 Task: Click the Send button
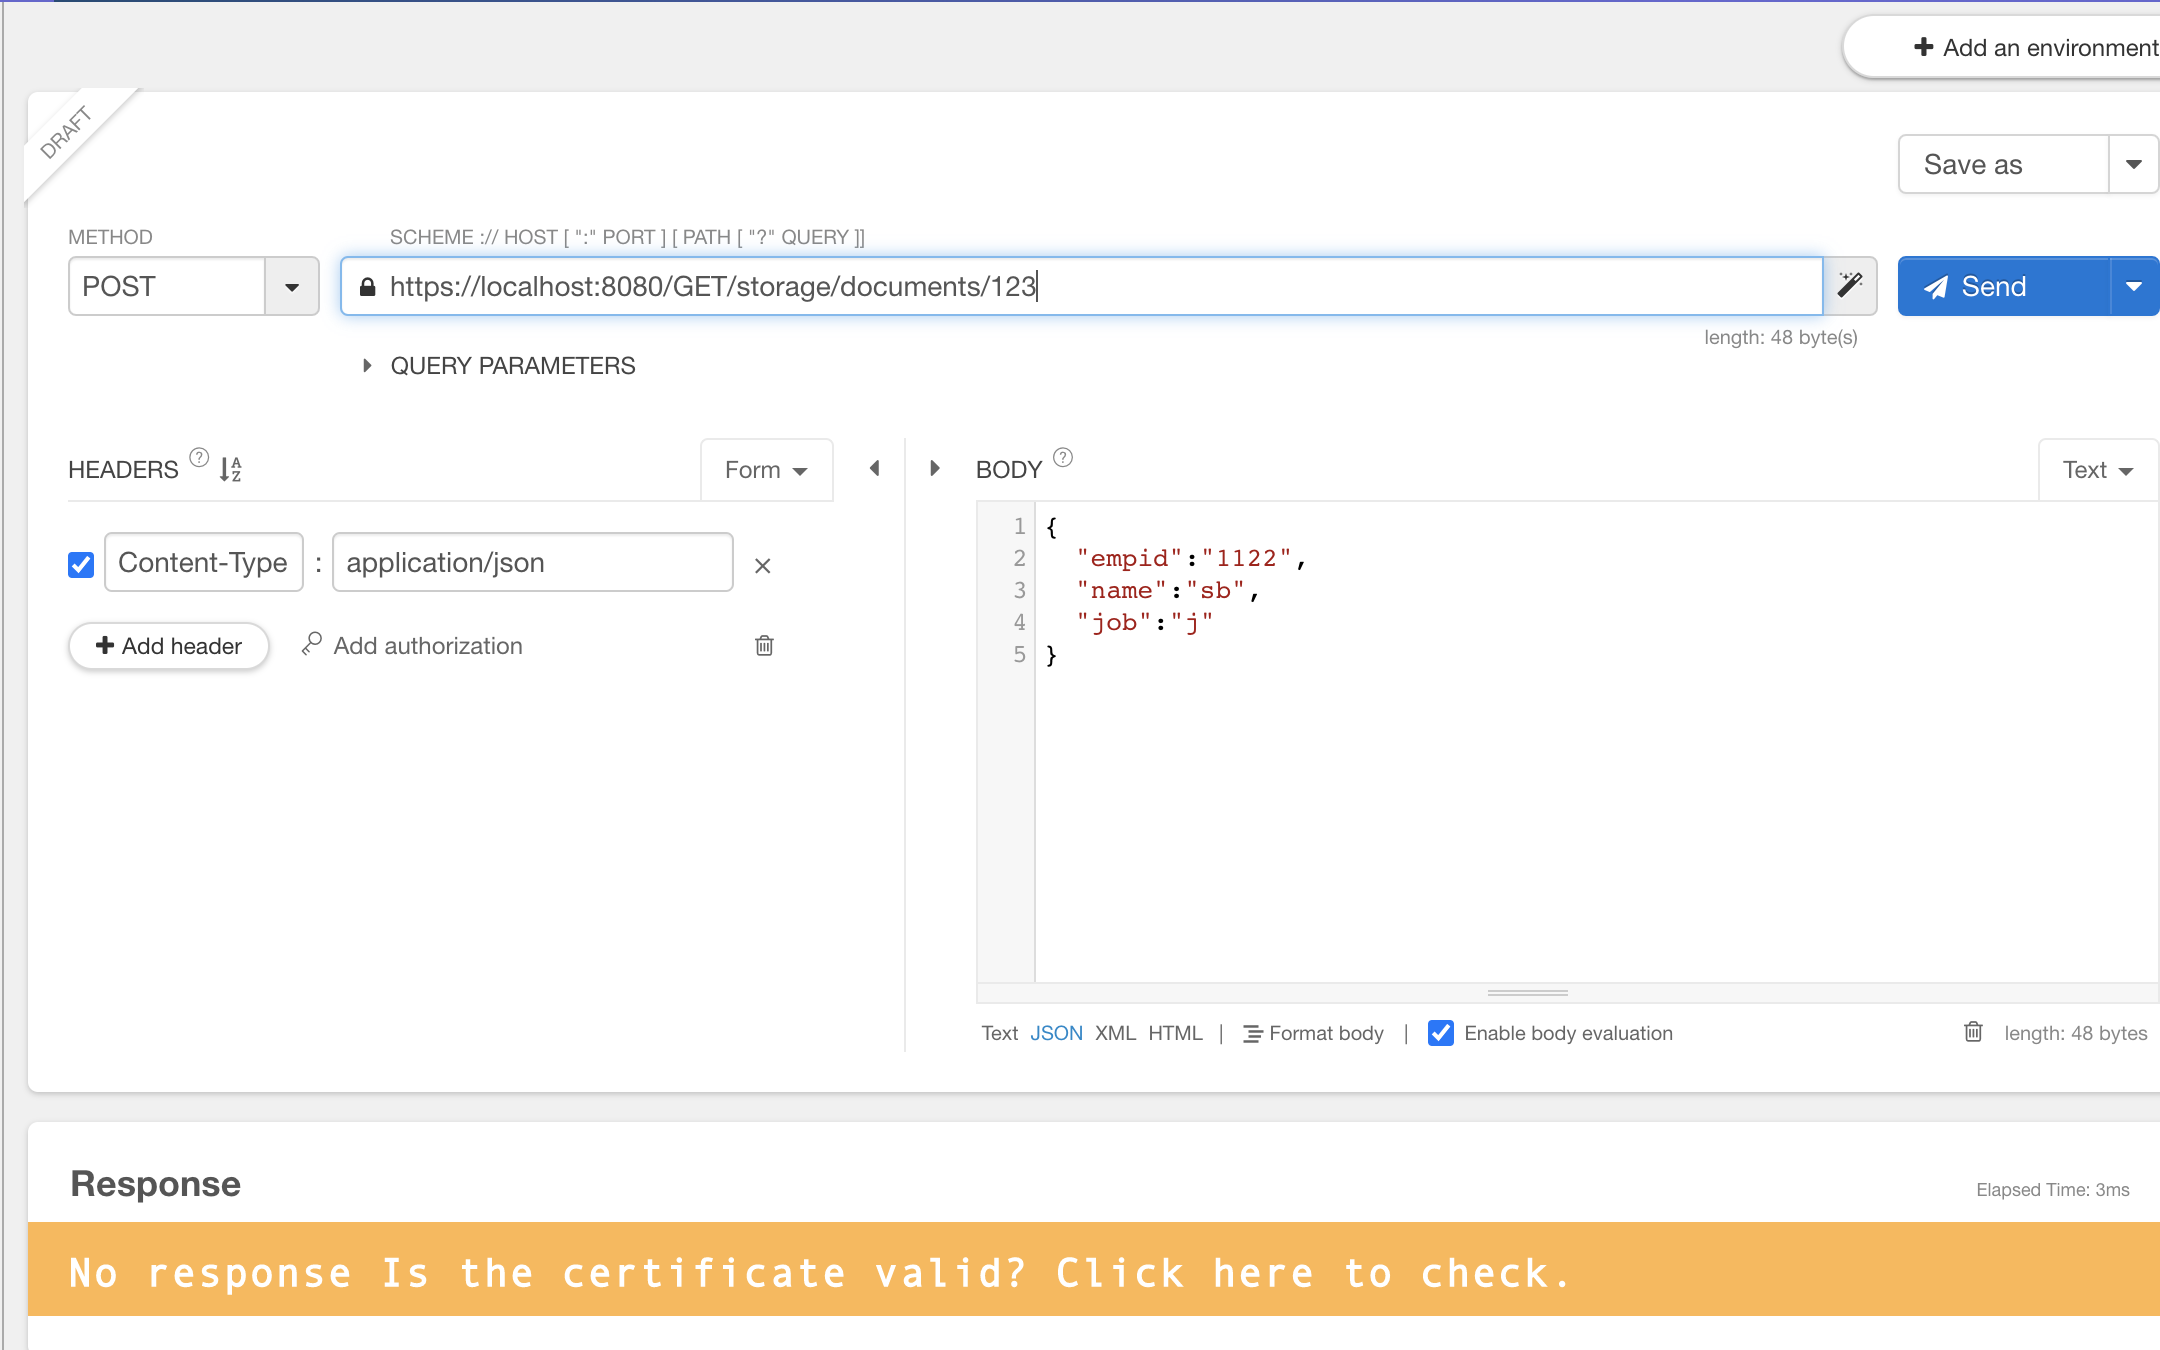(x=2004, y=287)
